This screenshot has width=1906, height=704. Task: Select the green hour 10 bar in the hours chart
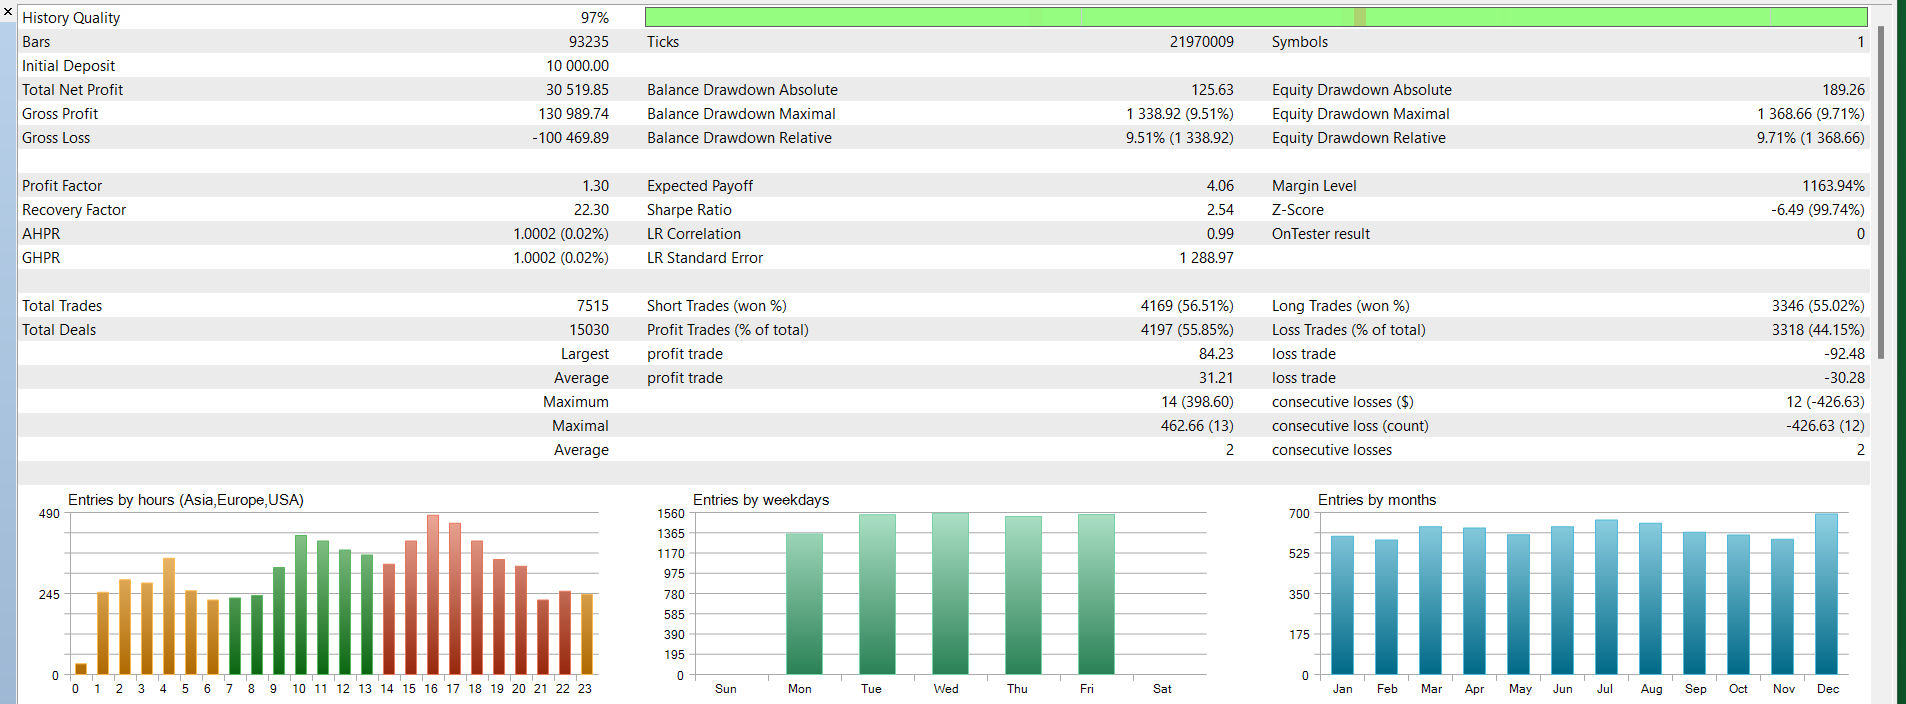(x=301, y=605)
